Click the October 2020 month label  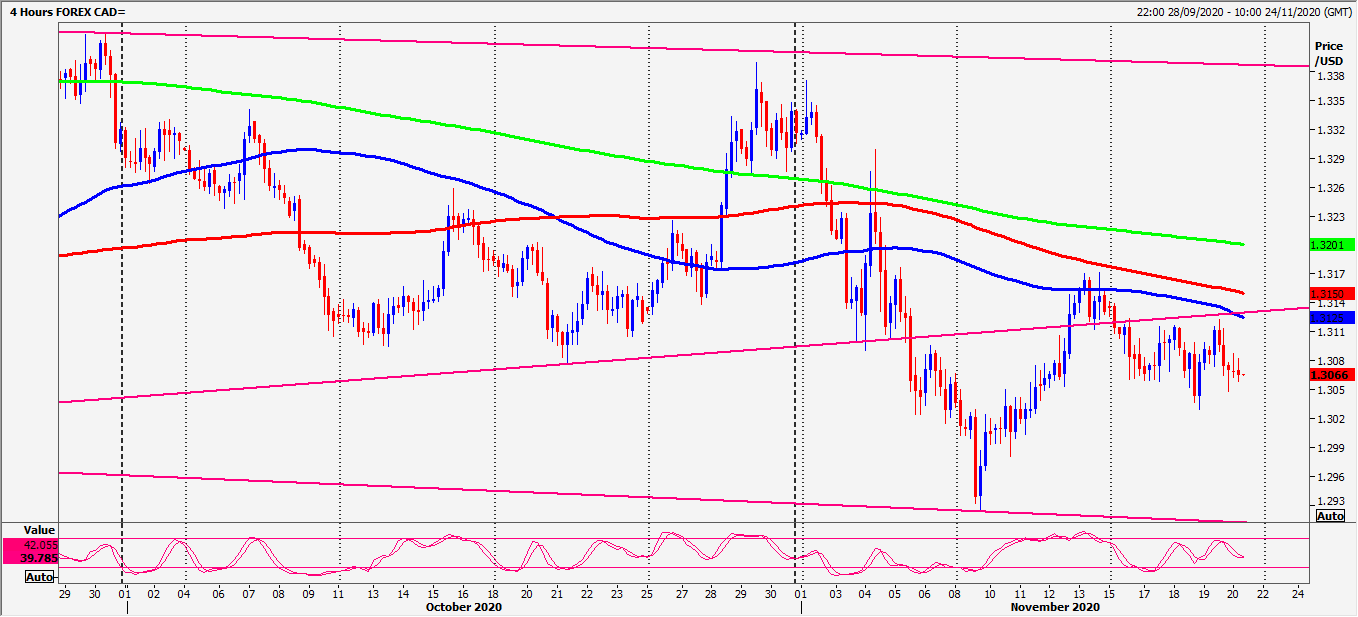pyautogui.click(x=464, y=607)
